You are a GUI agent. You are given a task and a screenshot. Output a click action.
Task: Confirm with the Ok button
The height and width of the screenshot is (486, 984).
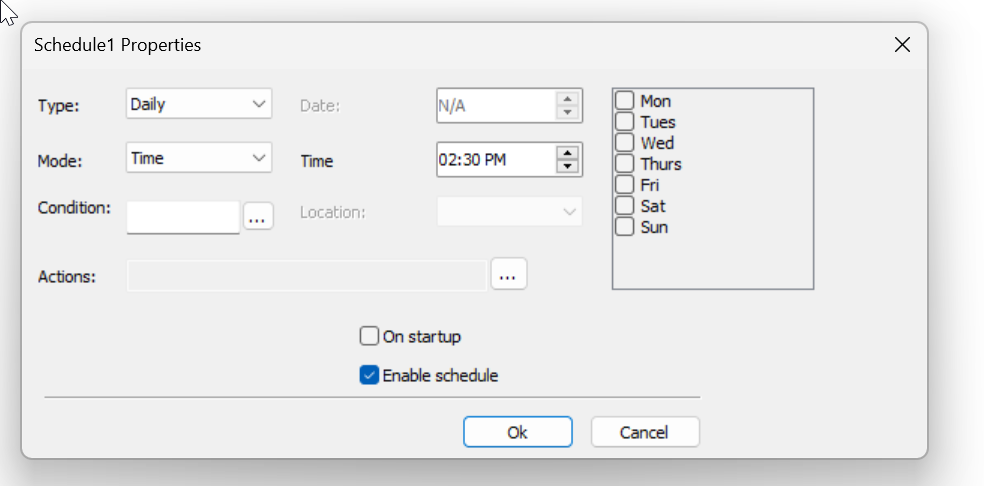[518, 432]
